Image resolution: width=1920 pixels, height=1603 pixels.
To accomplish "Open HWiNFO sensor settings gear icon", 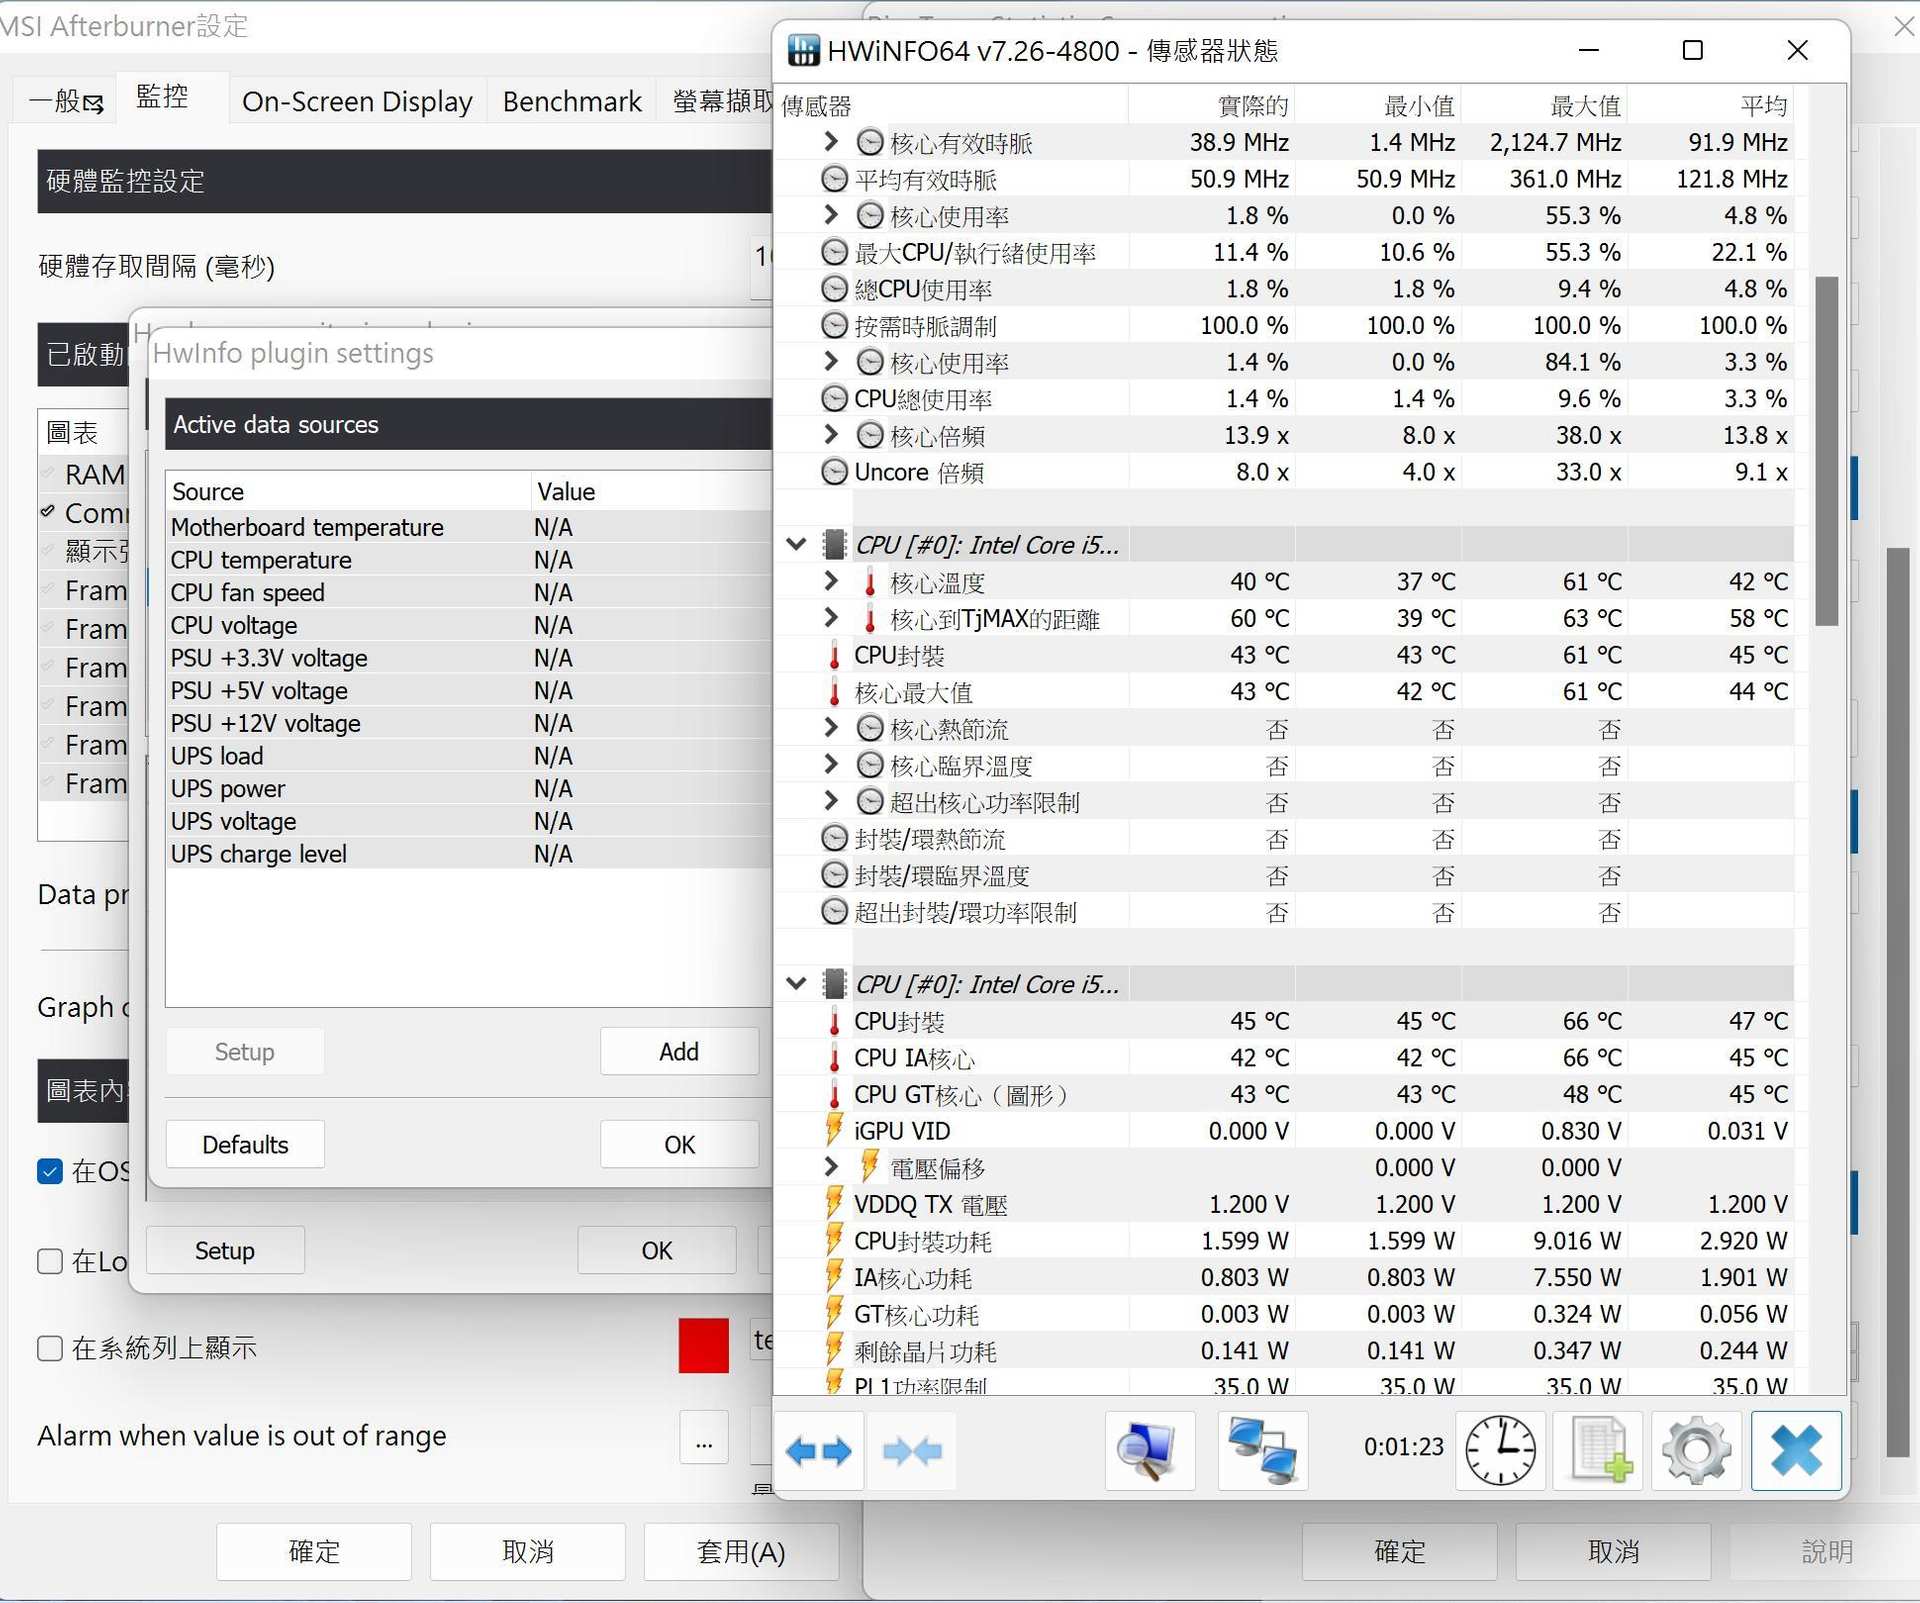I will click(1696, 1451).
